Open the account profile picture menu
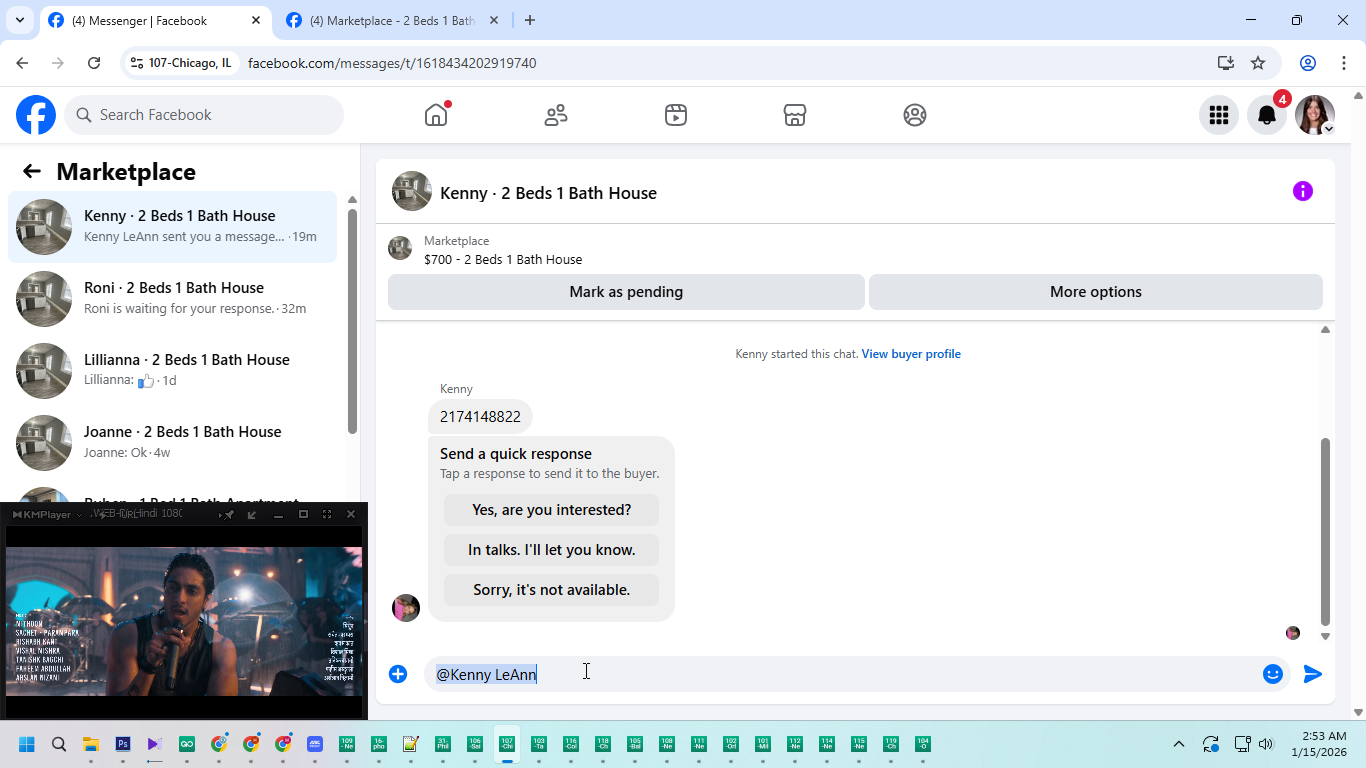 pyautogui.click(x=1315, y=115)
